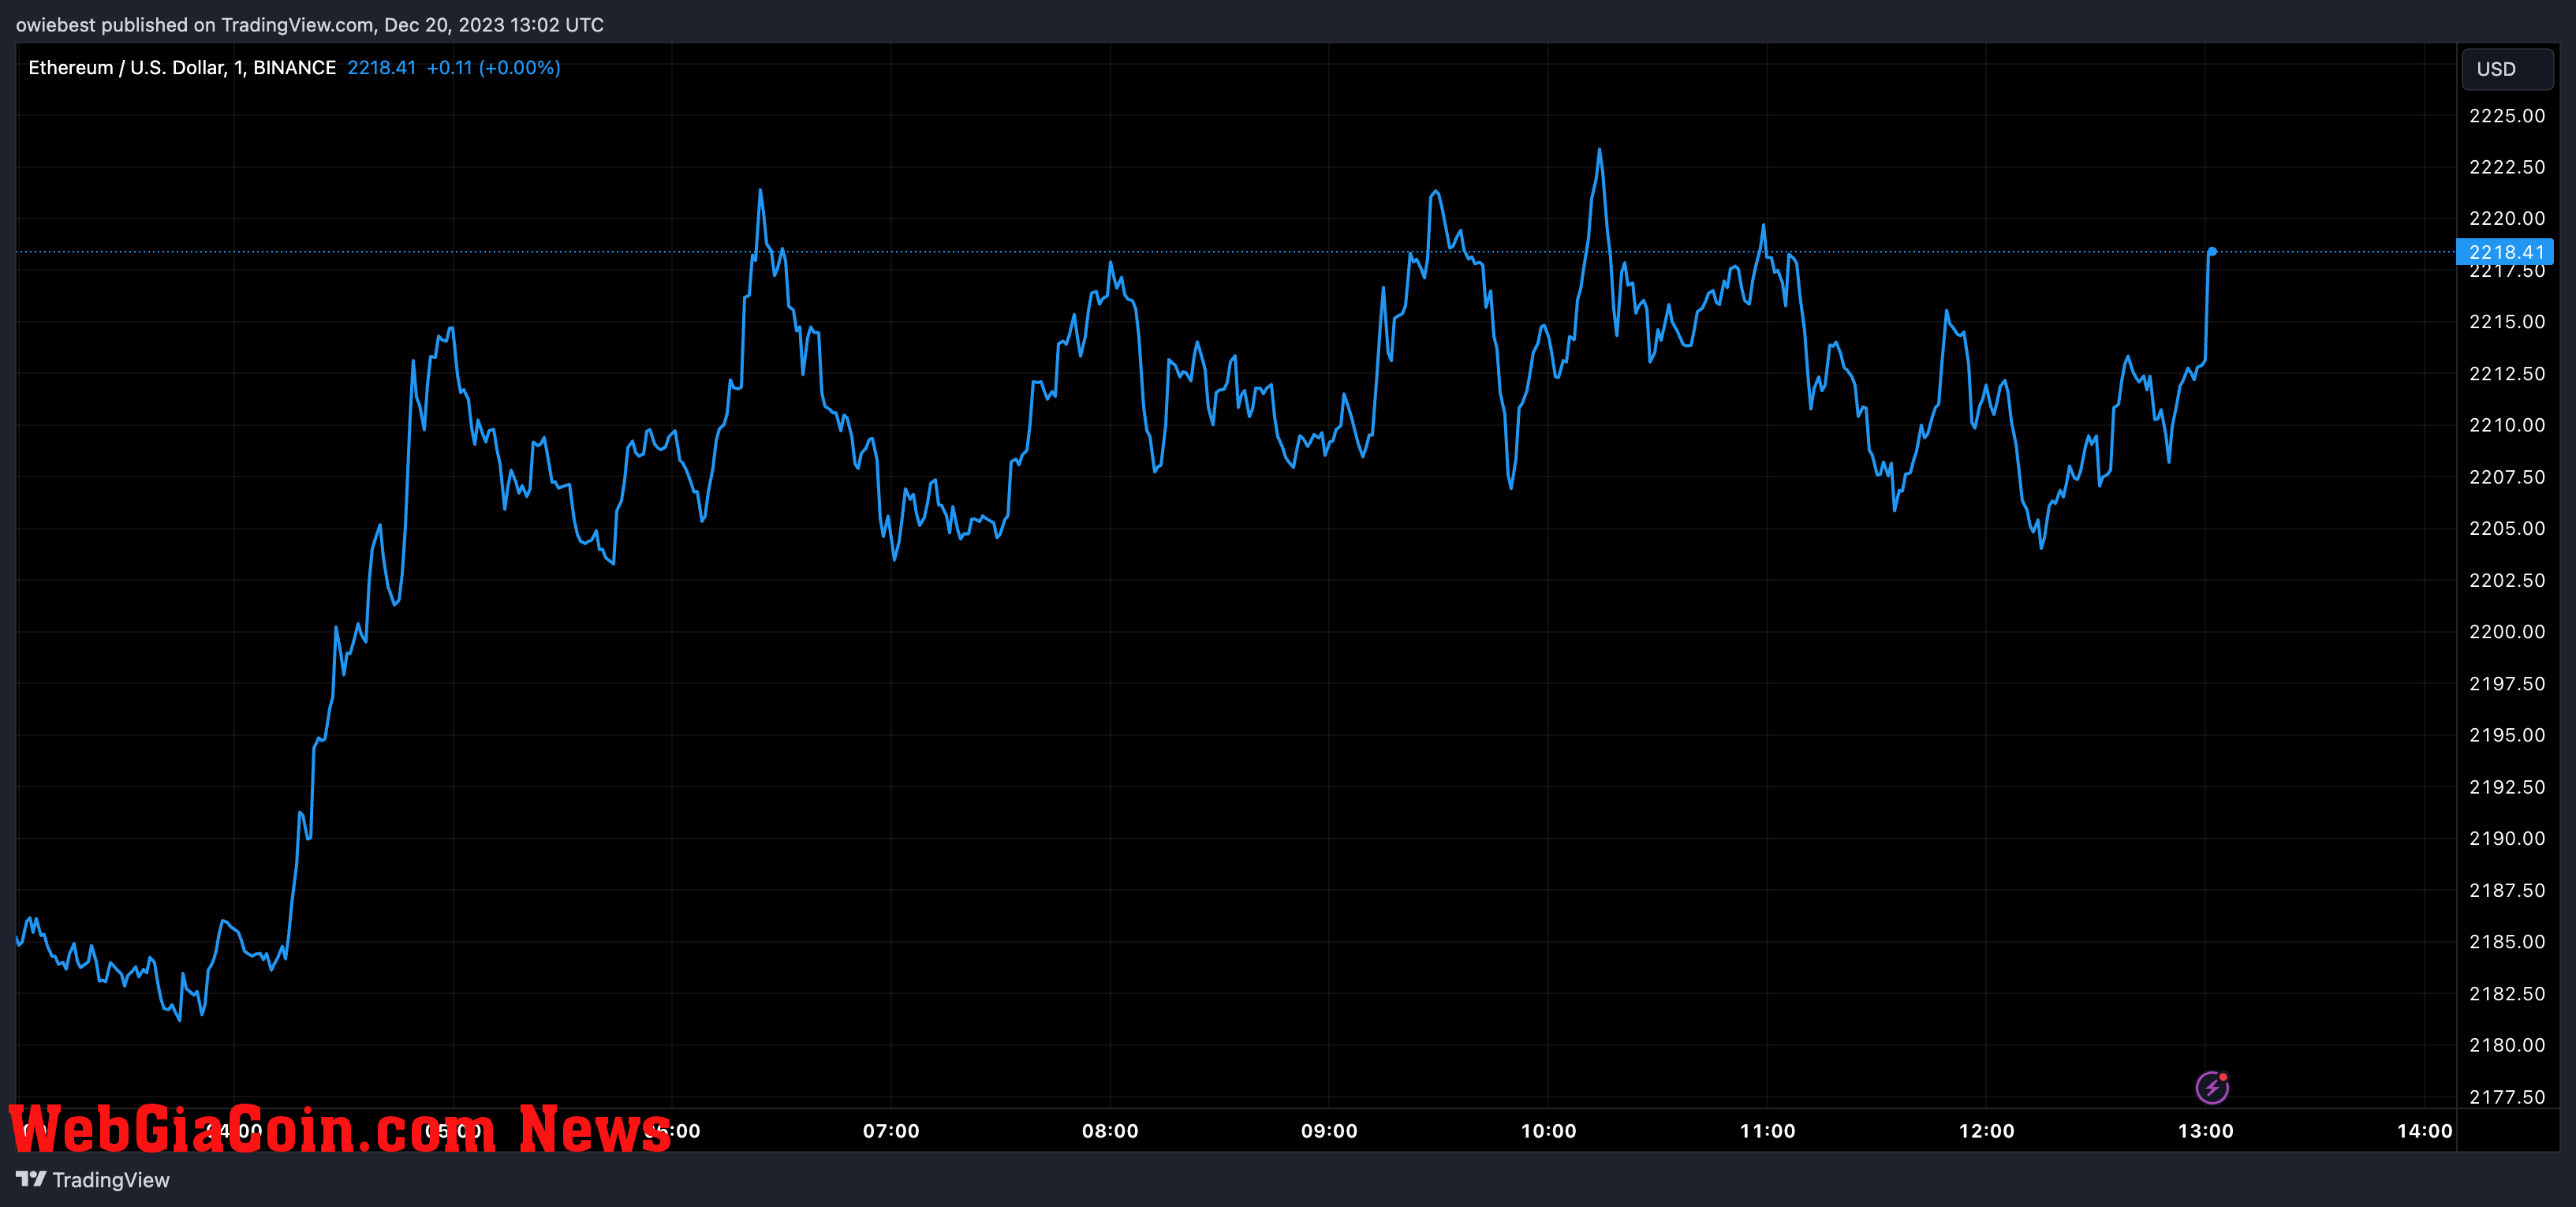Click the 2192.50 price axis label
This screenshot has width=2576, height=1207.
click(2507, 787)
